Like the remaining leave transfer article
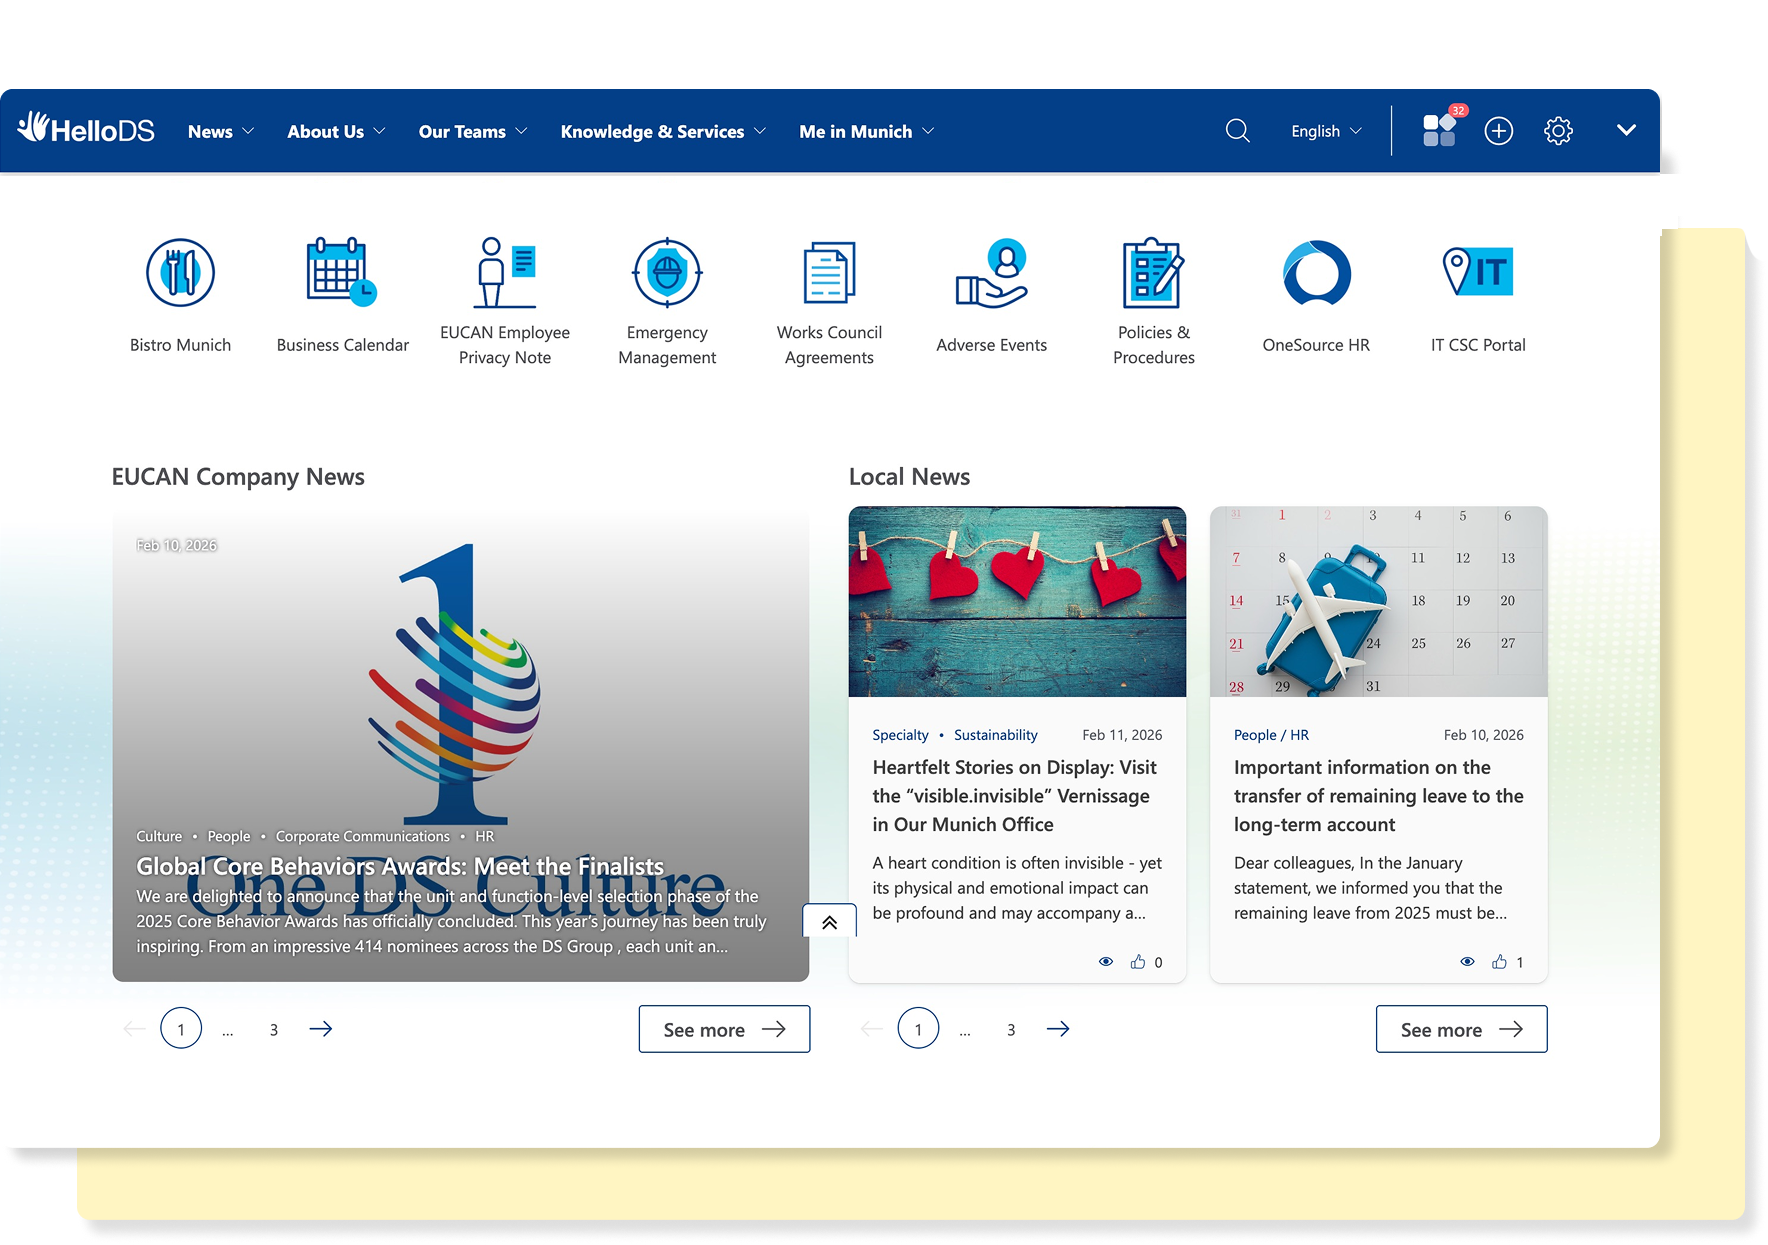1768x1245 pixels. (1499, 962)
